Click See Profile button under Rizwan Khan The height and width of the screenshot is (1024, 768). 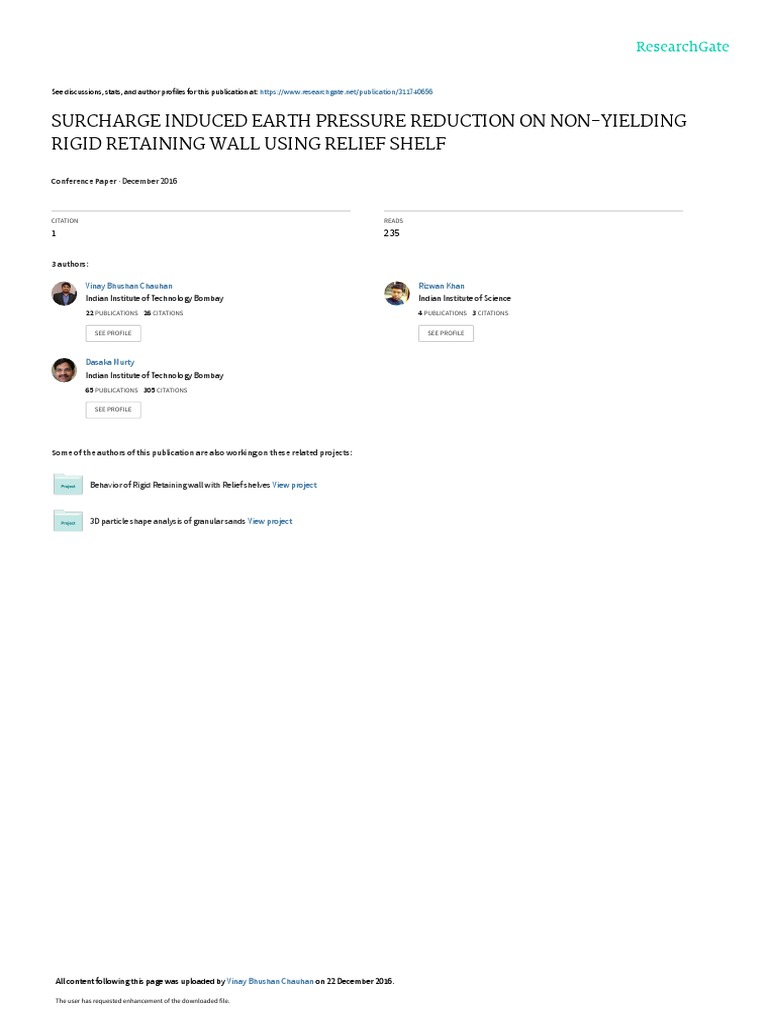point(446,333)
